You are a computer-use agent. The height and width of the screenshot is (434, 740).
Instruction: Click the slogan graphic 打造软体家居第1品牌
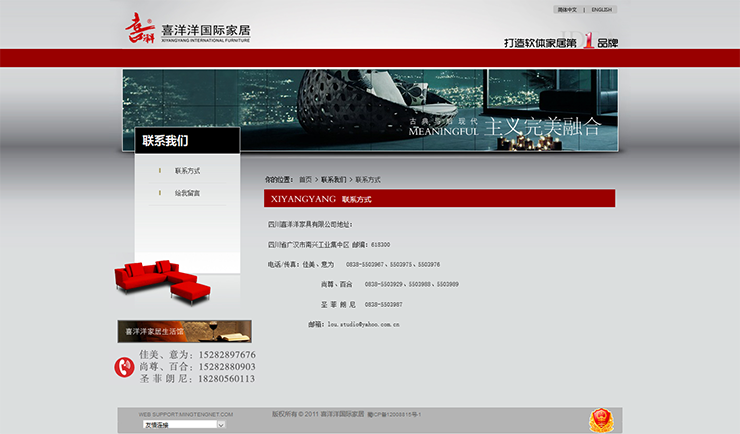(x=560, y=42)
